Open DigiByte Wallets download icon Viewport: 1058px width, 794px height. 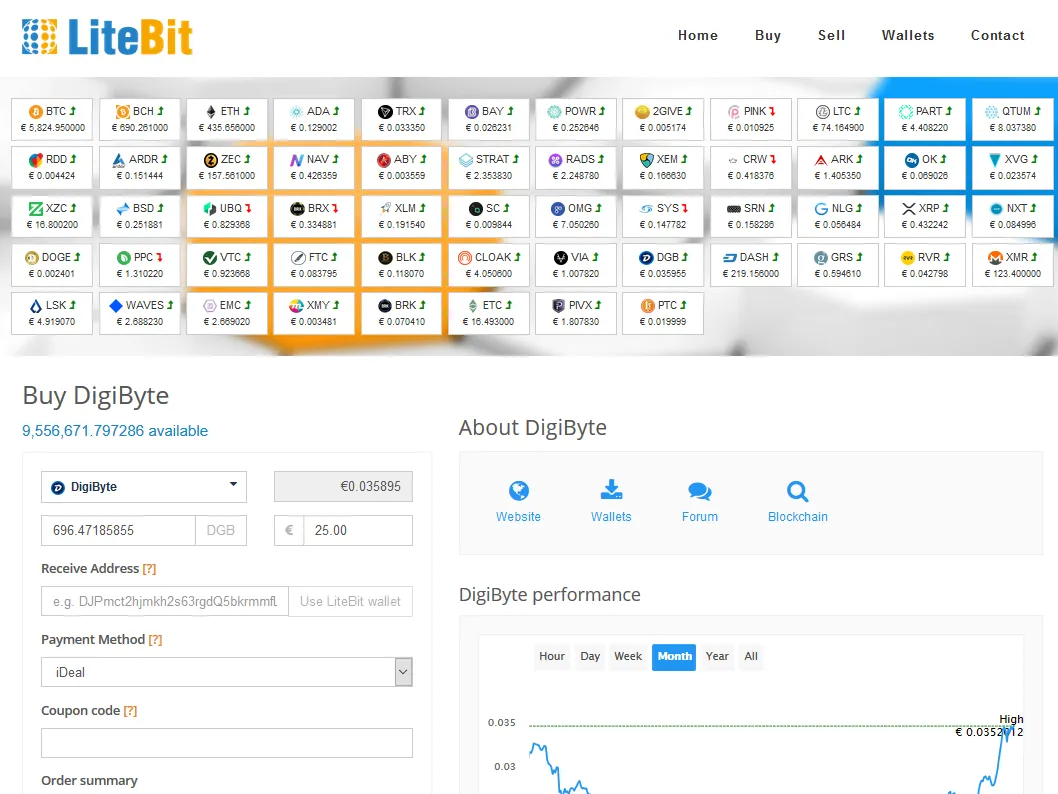pos(611,490)
